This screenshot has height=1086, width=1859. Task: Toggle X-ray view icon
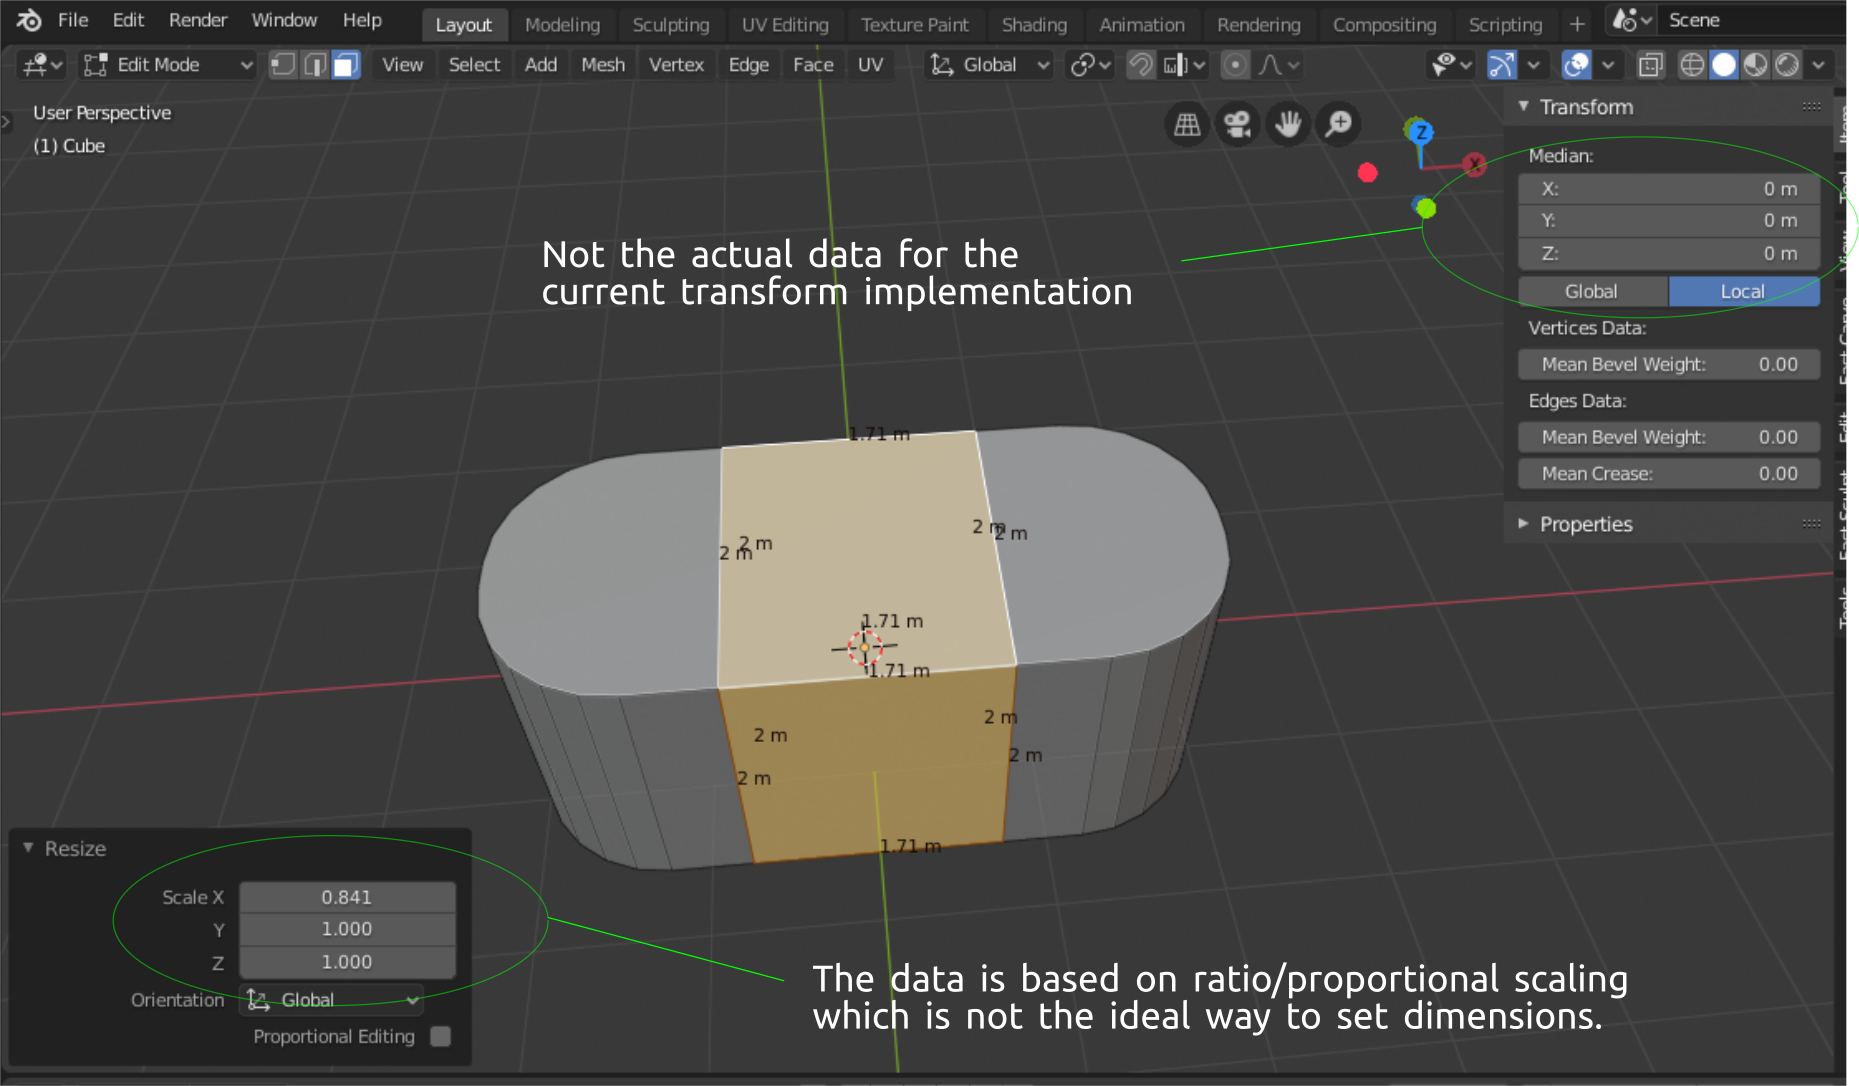(x=1650, y=65)
